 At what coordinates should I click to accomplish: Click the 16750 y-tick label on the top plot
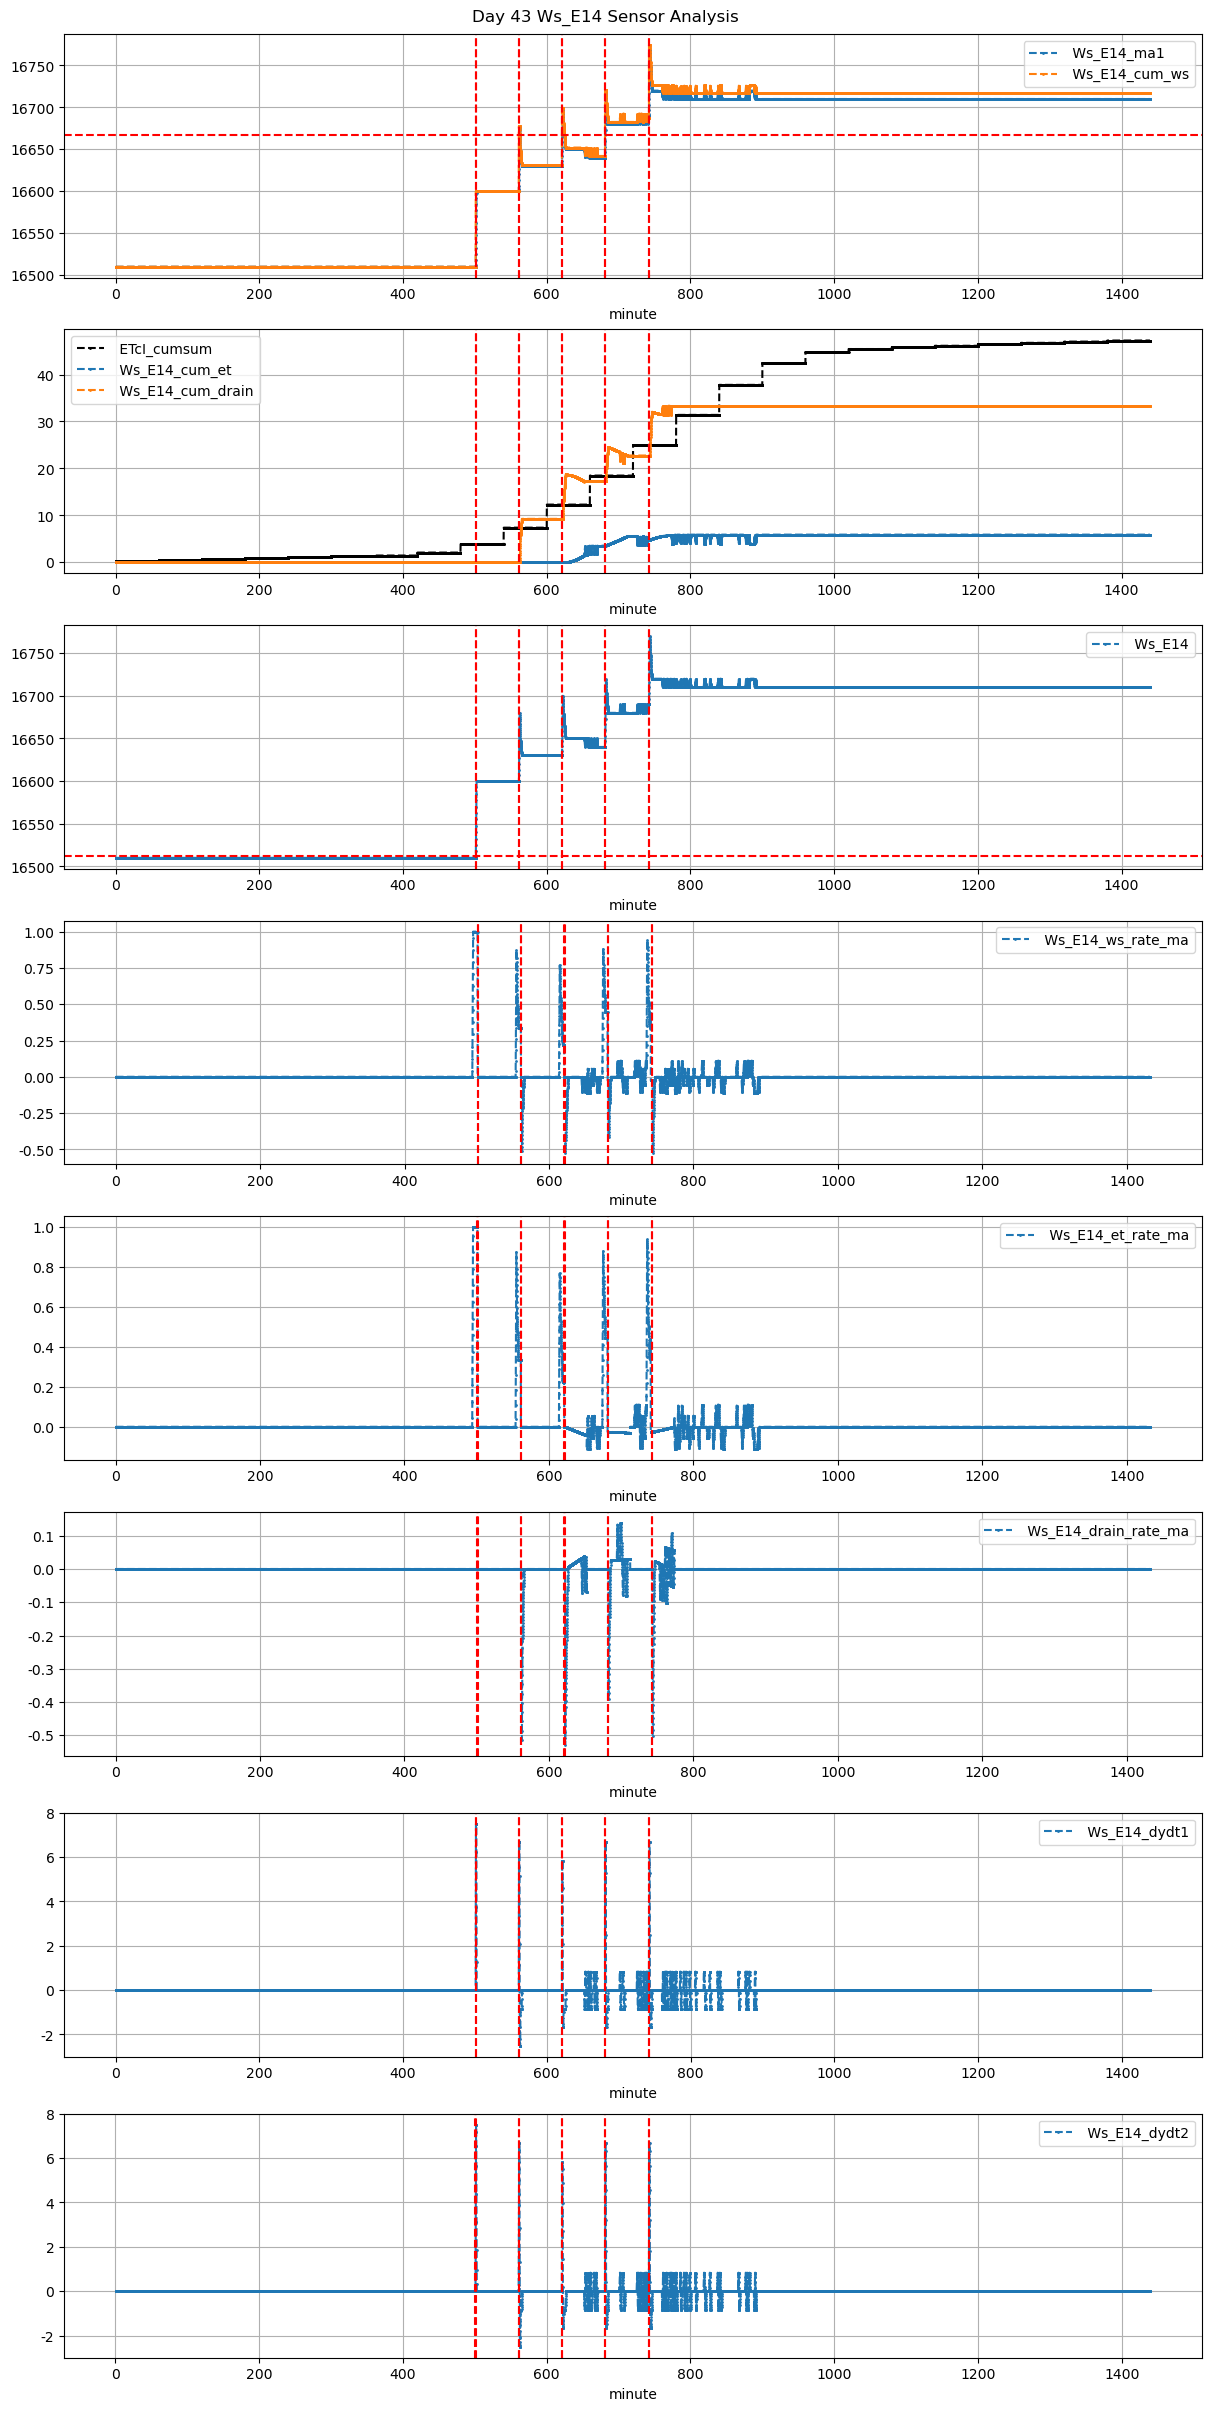click(33, 67)
